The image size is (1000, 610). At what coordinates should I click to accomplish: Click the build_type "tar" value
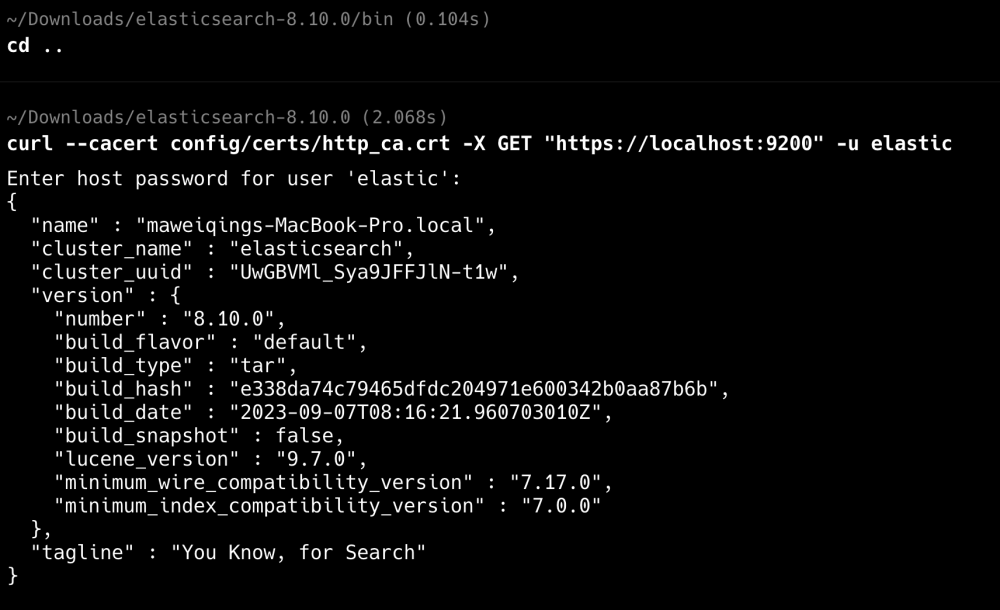[x=262, y=365]
